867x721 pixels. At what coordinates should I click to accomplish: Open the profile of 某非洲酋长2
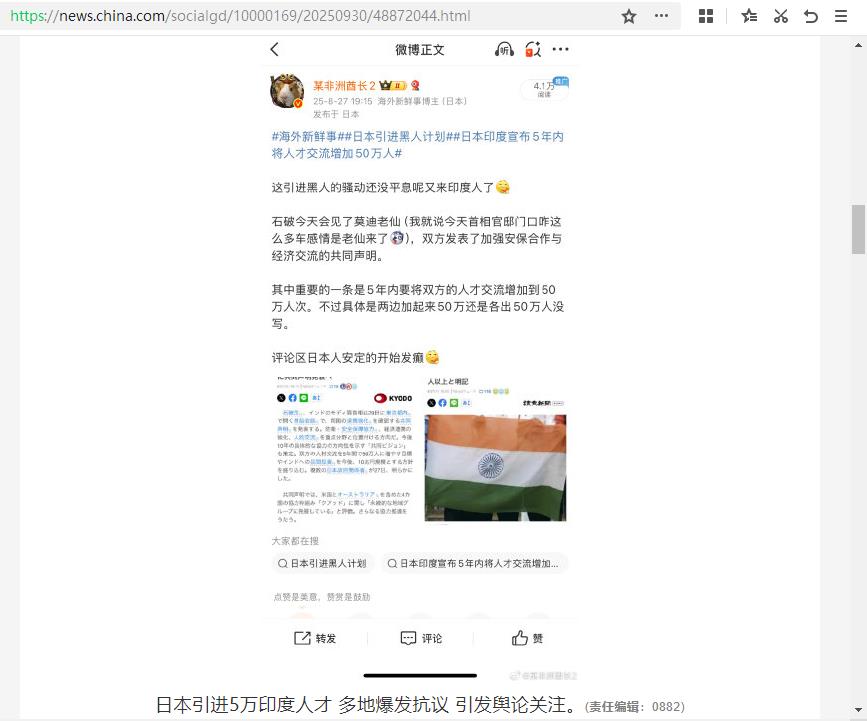coord(344,86)
